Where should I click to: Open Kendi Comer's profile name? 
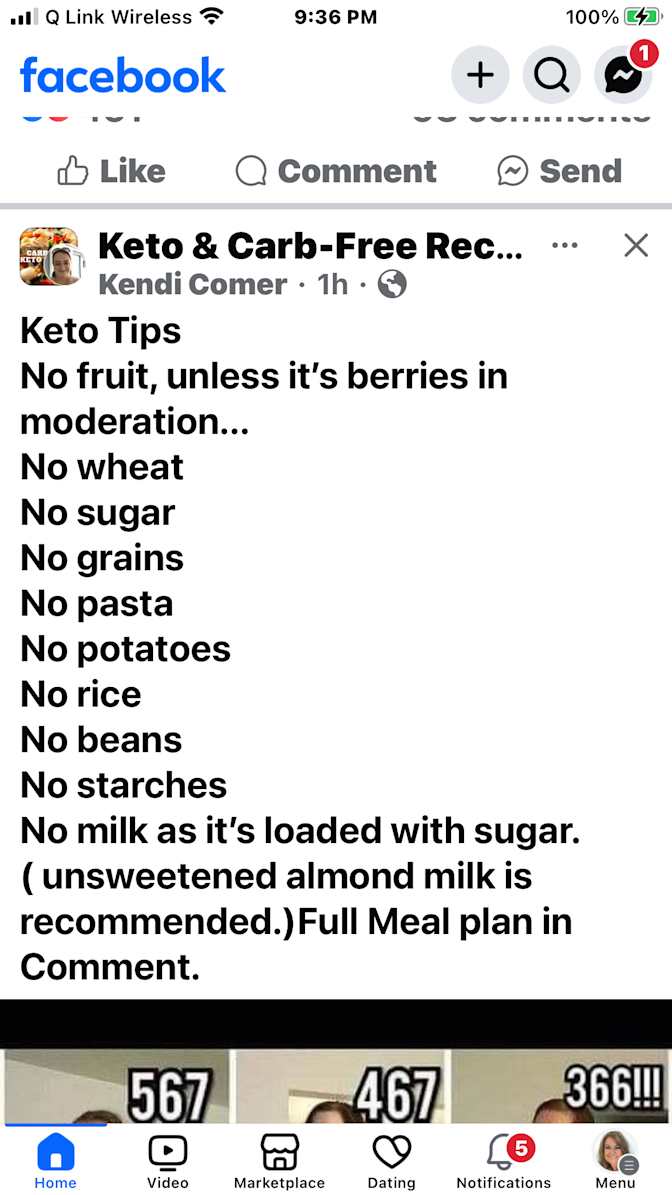[193, 284]
